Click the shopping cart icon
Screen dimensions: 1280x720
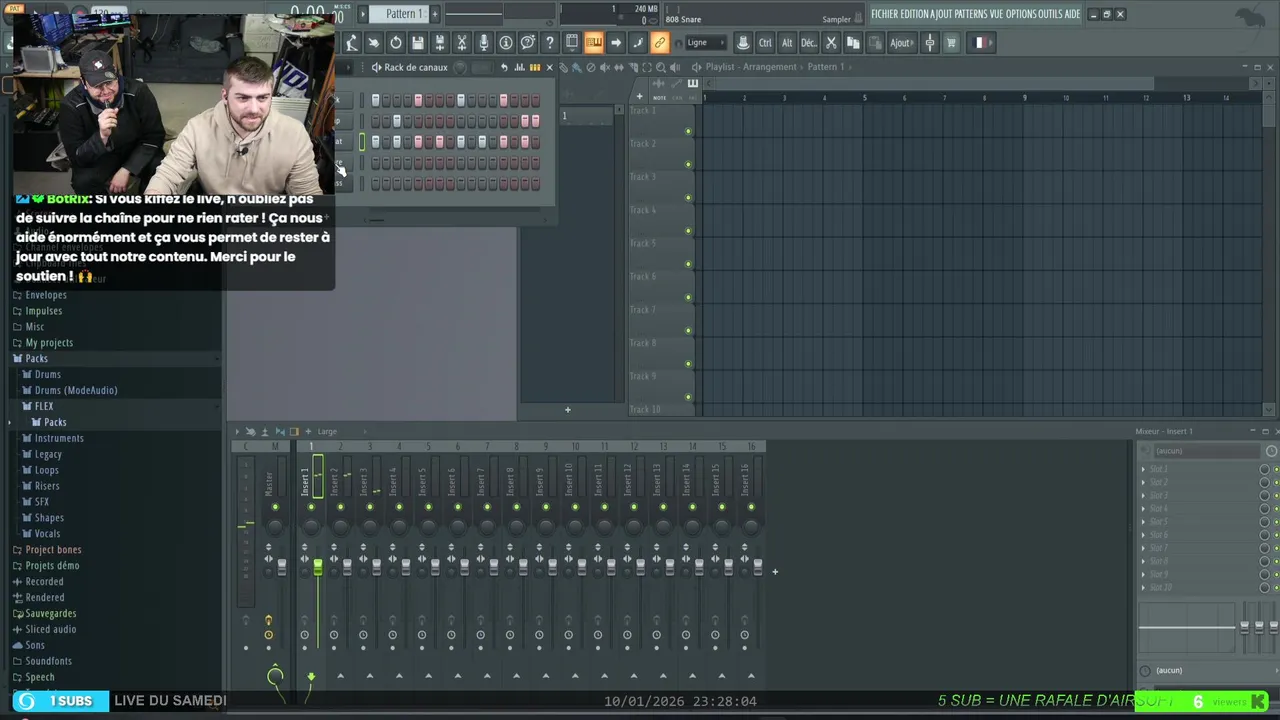tap(951, 42)
